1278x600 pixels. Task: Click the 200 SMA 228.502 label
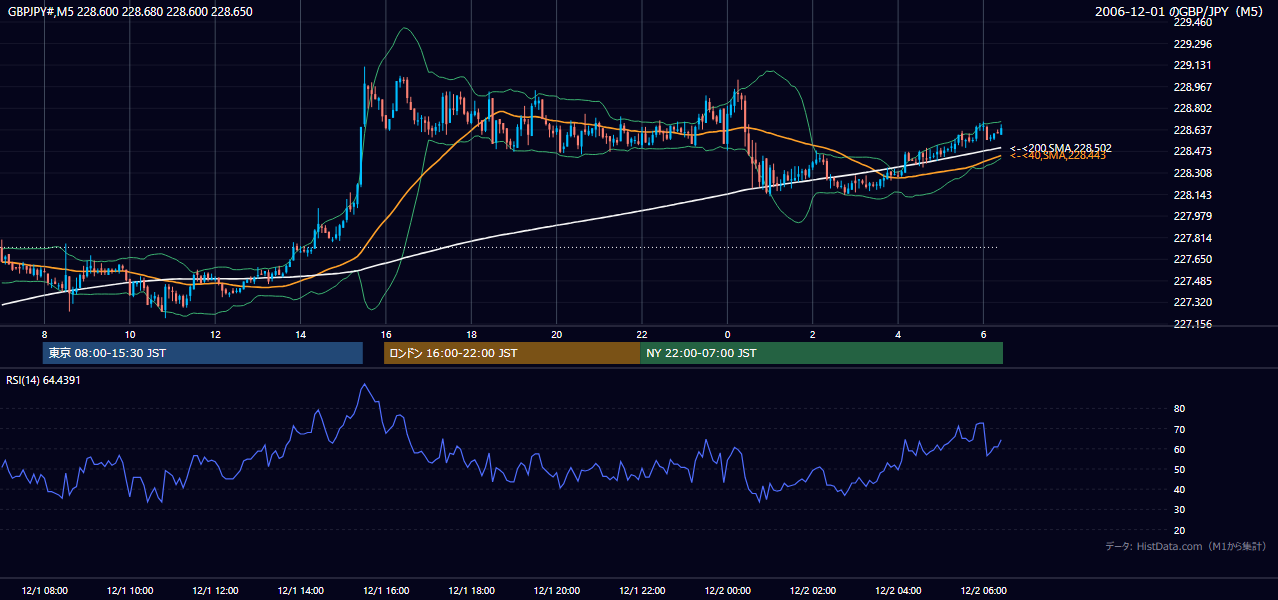tap(1061, 148)
